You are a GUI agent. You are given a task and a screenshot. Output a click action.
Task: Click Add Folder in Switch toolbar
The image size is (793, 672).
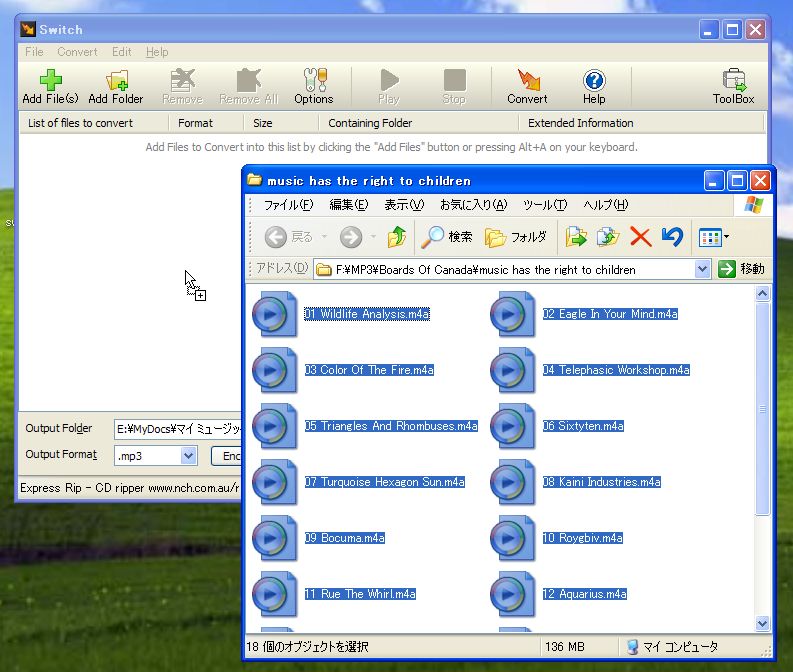(x=116, y=86)
